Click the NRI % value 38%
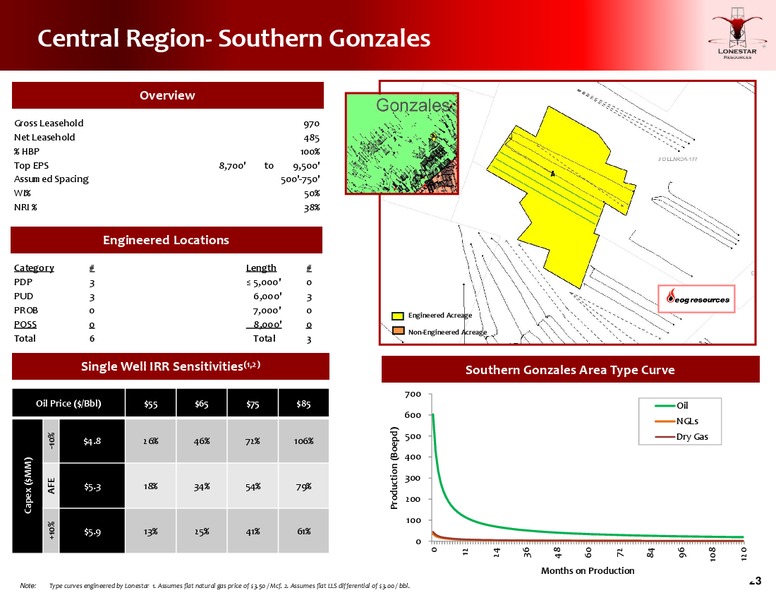Image resolution: width=776 pixels, height=600 pixels. 312,207
